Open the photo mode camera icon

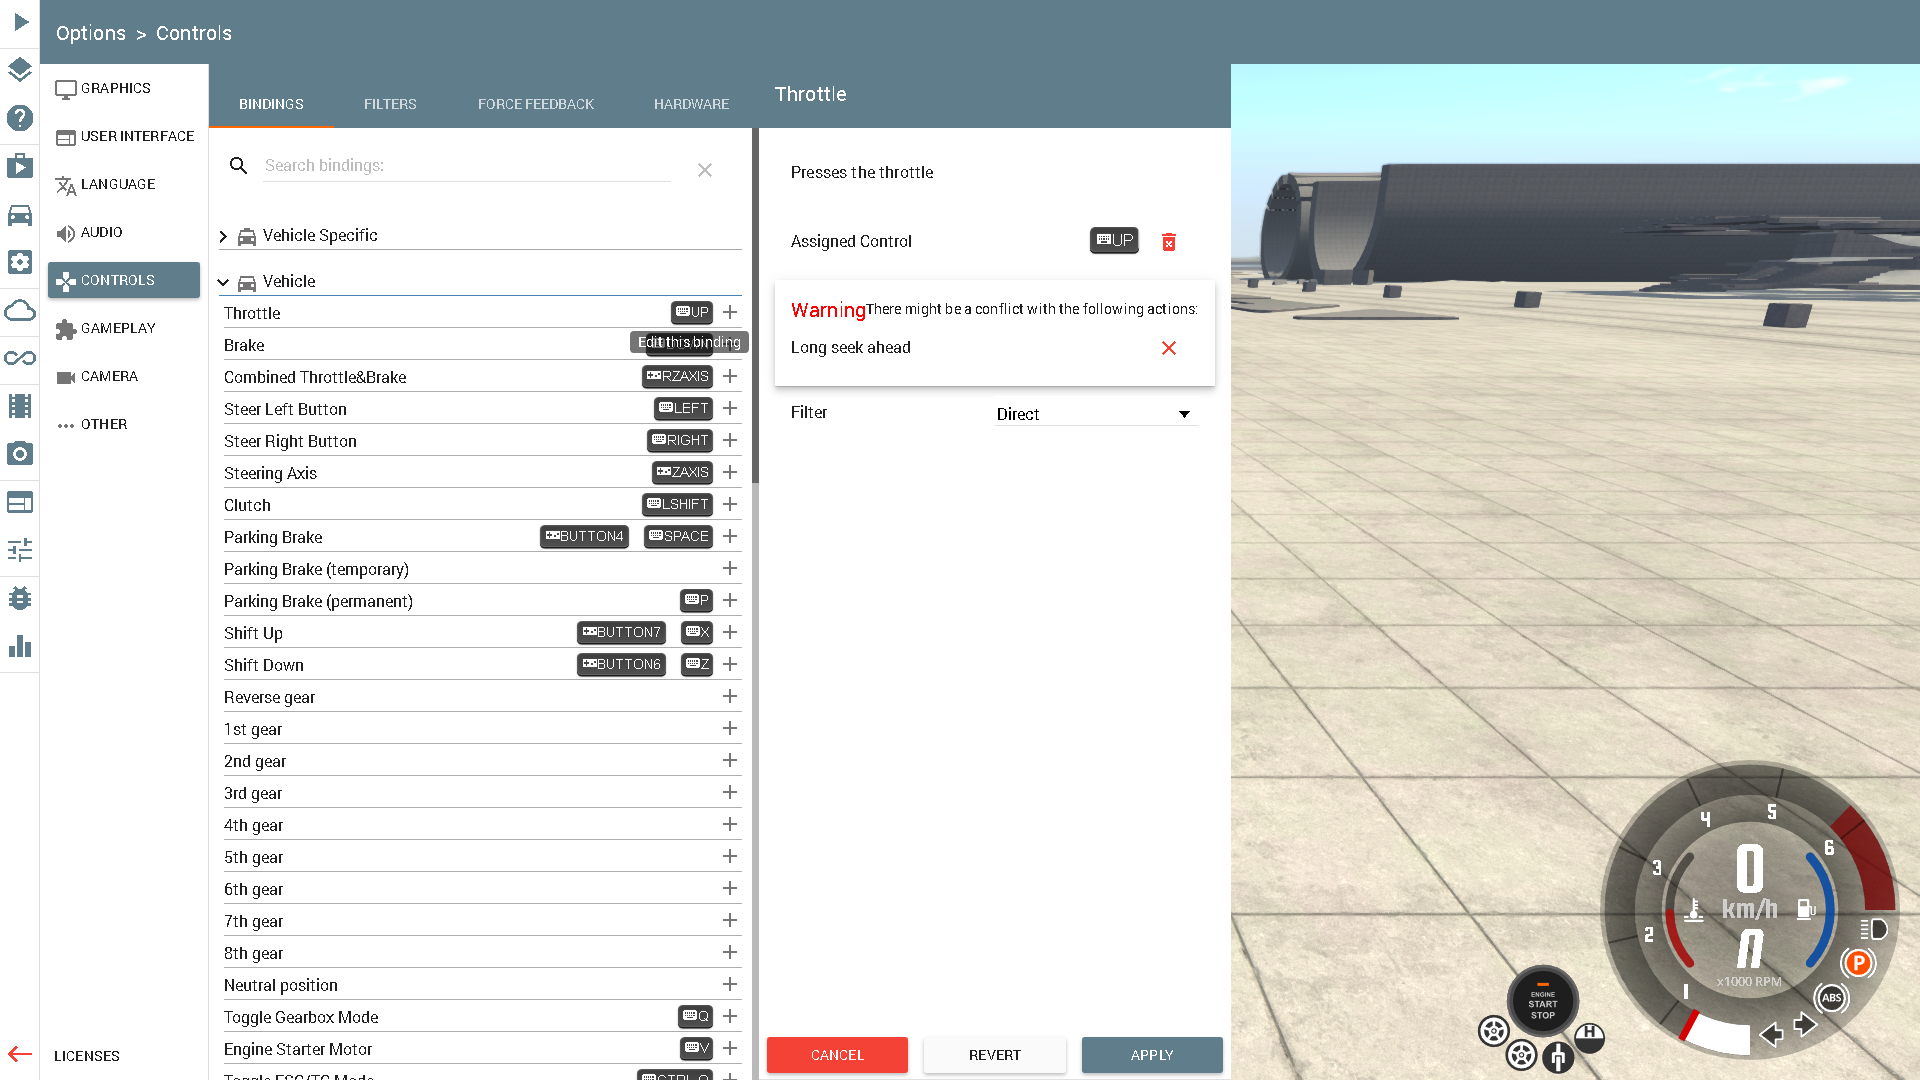pos(20,454)
